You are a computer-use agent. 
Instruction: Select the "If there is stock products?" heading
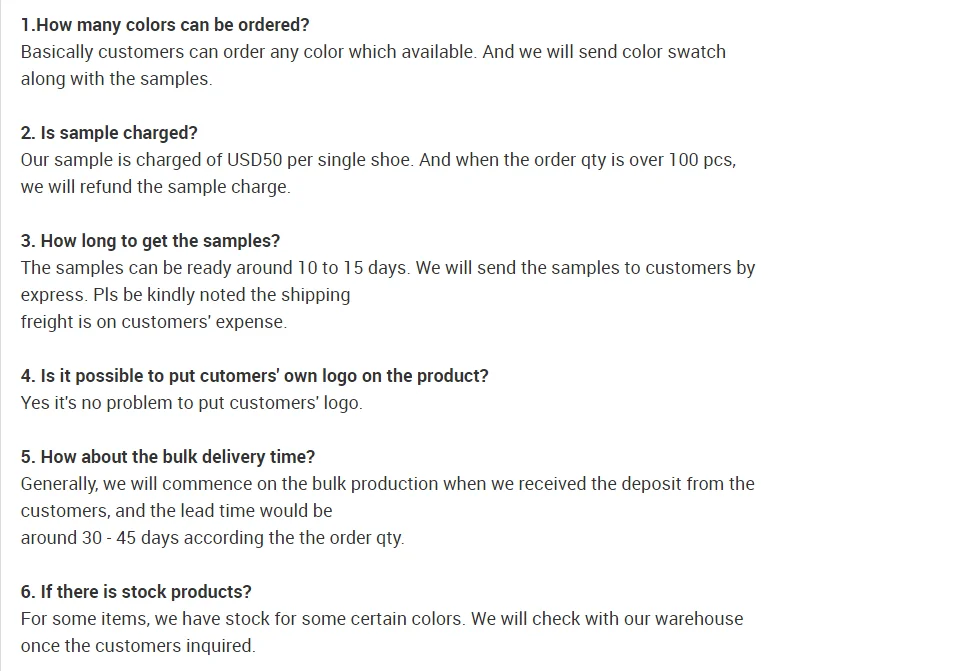coord(136,592)
